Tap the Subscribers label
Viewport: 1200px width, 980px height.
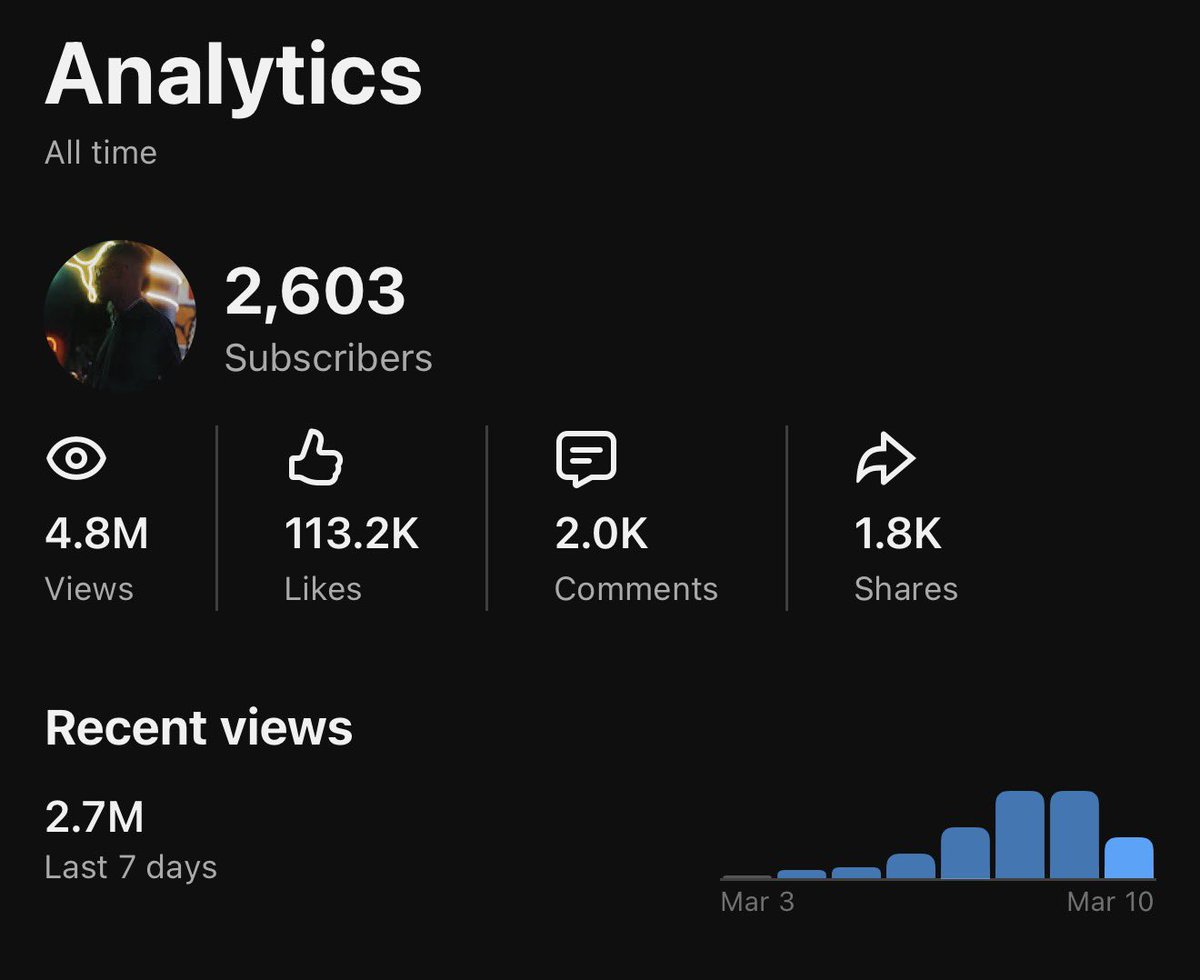328,358
